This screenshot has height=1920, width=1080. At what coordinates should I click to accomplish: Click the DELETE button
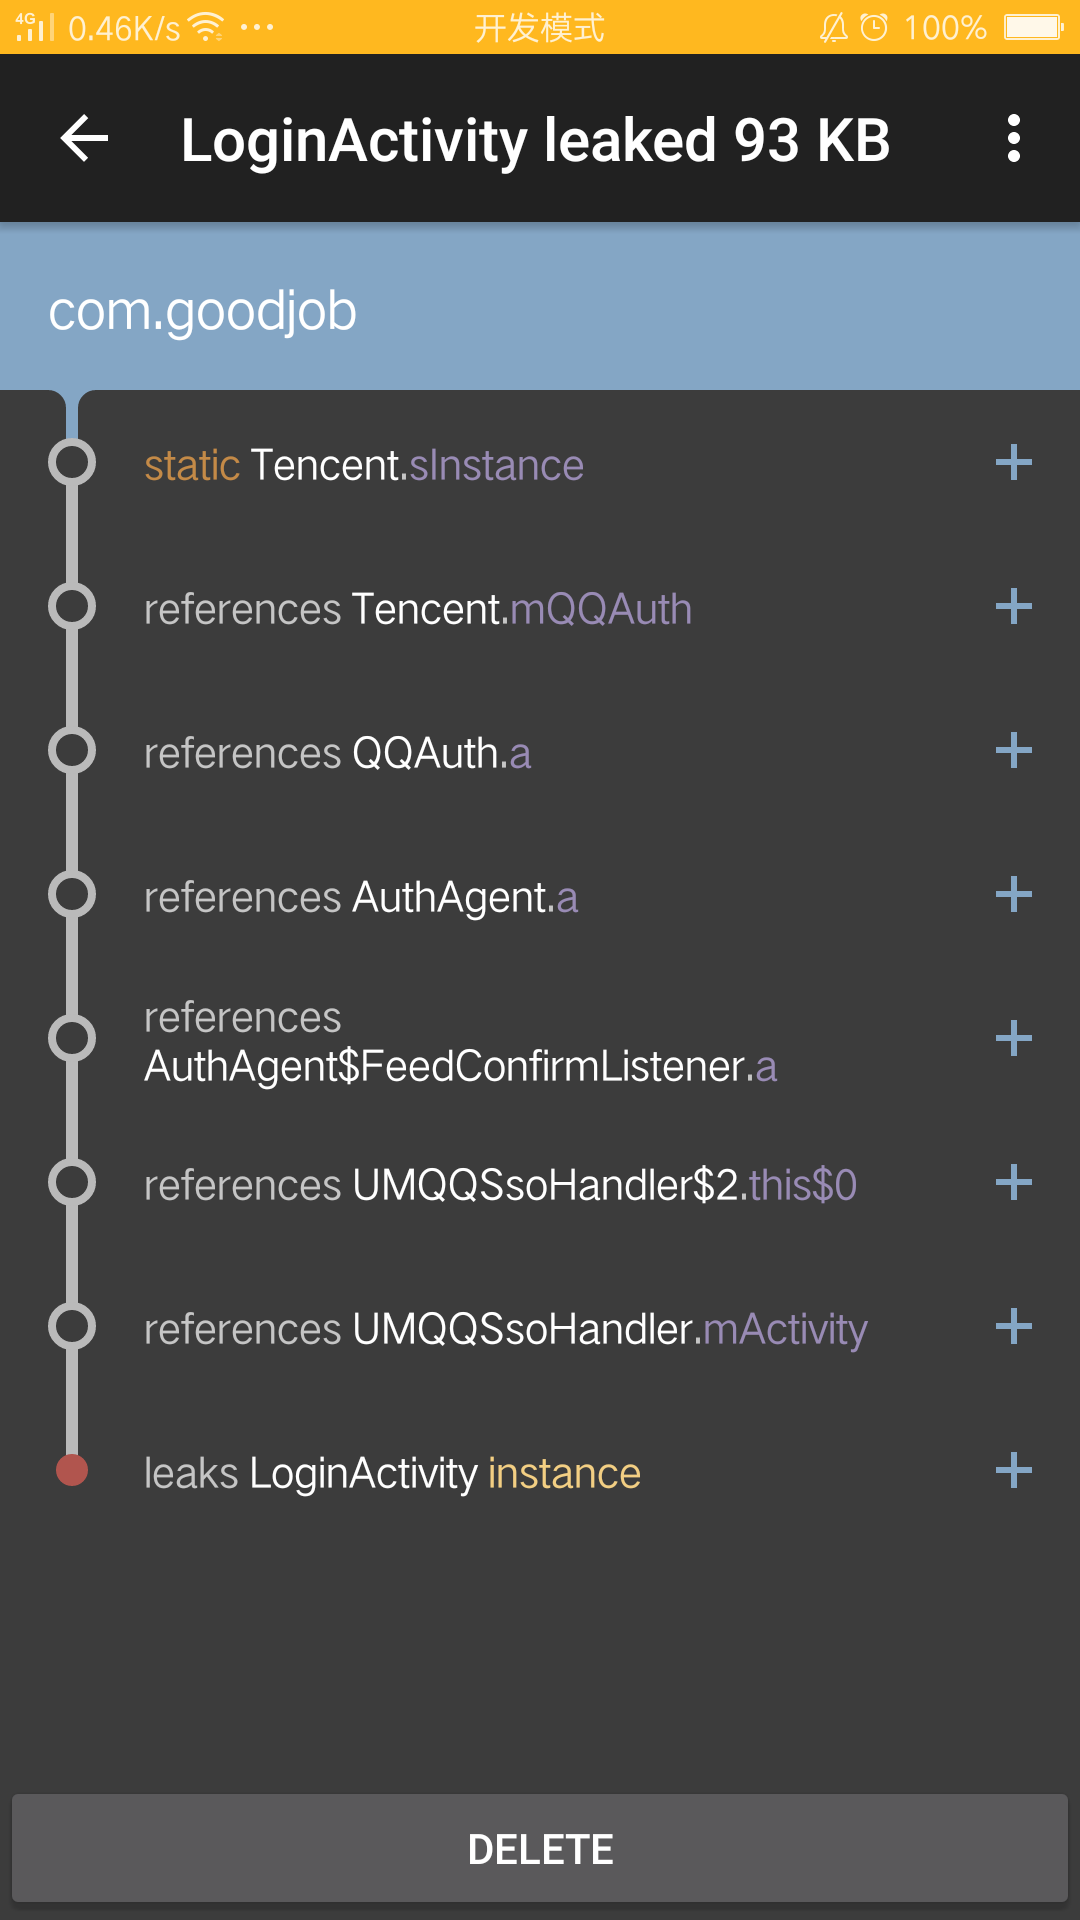[x=540, y=1849]
